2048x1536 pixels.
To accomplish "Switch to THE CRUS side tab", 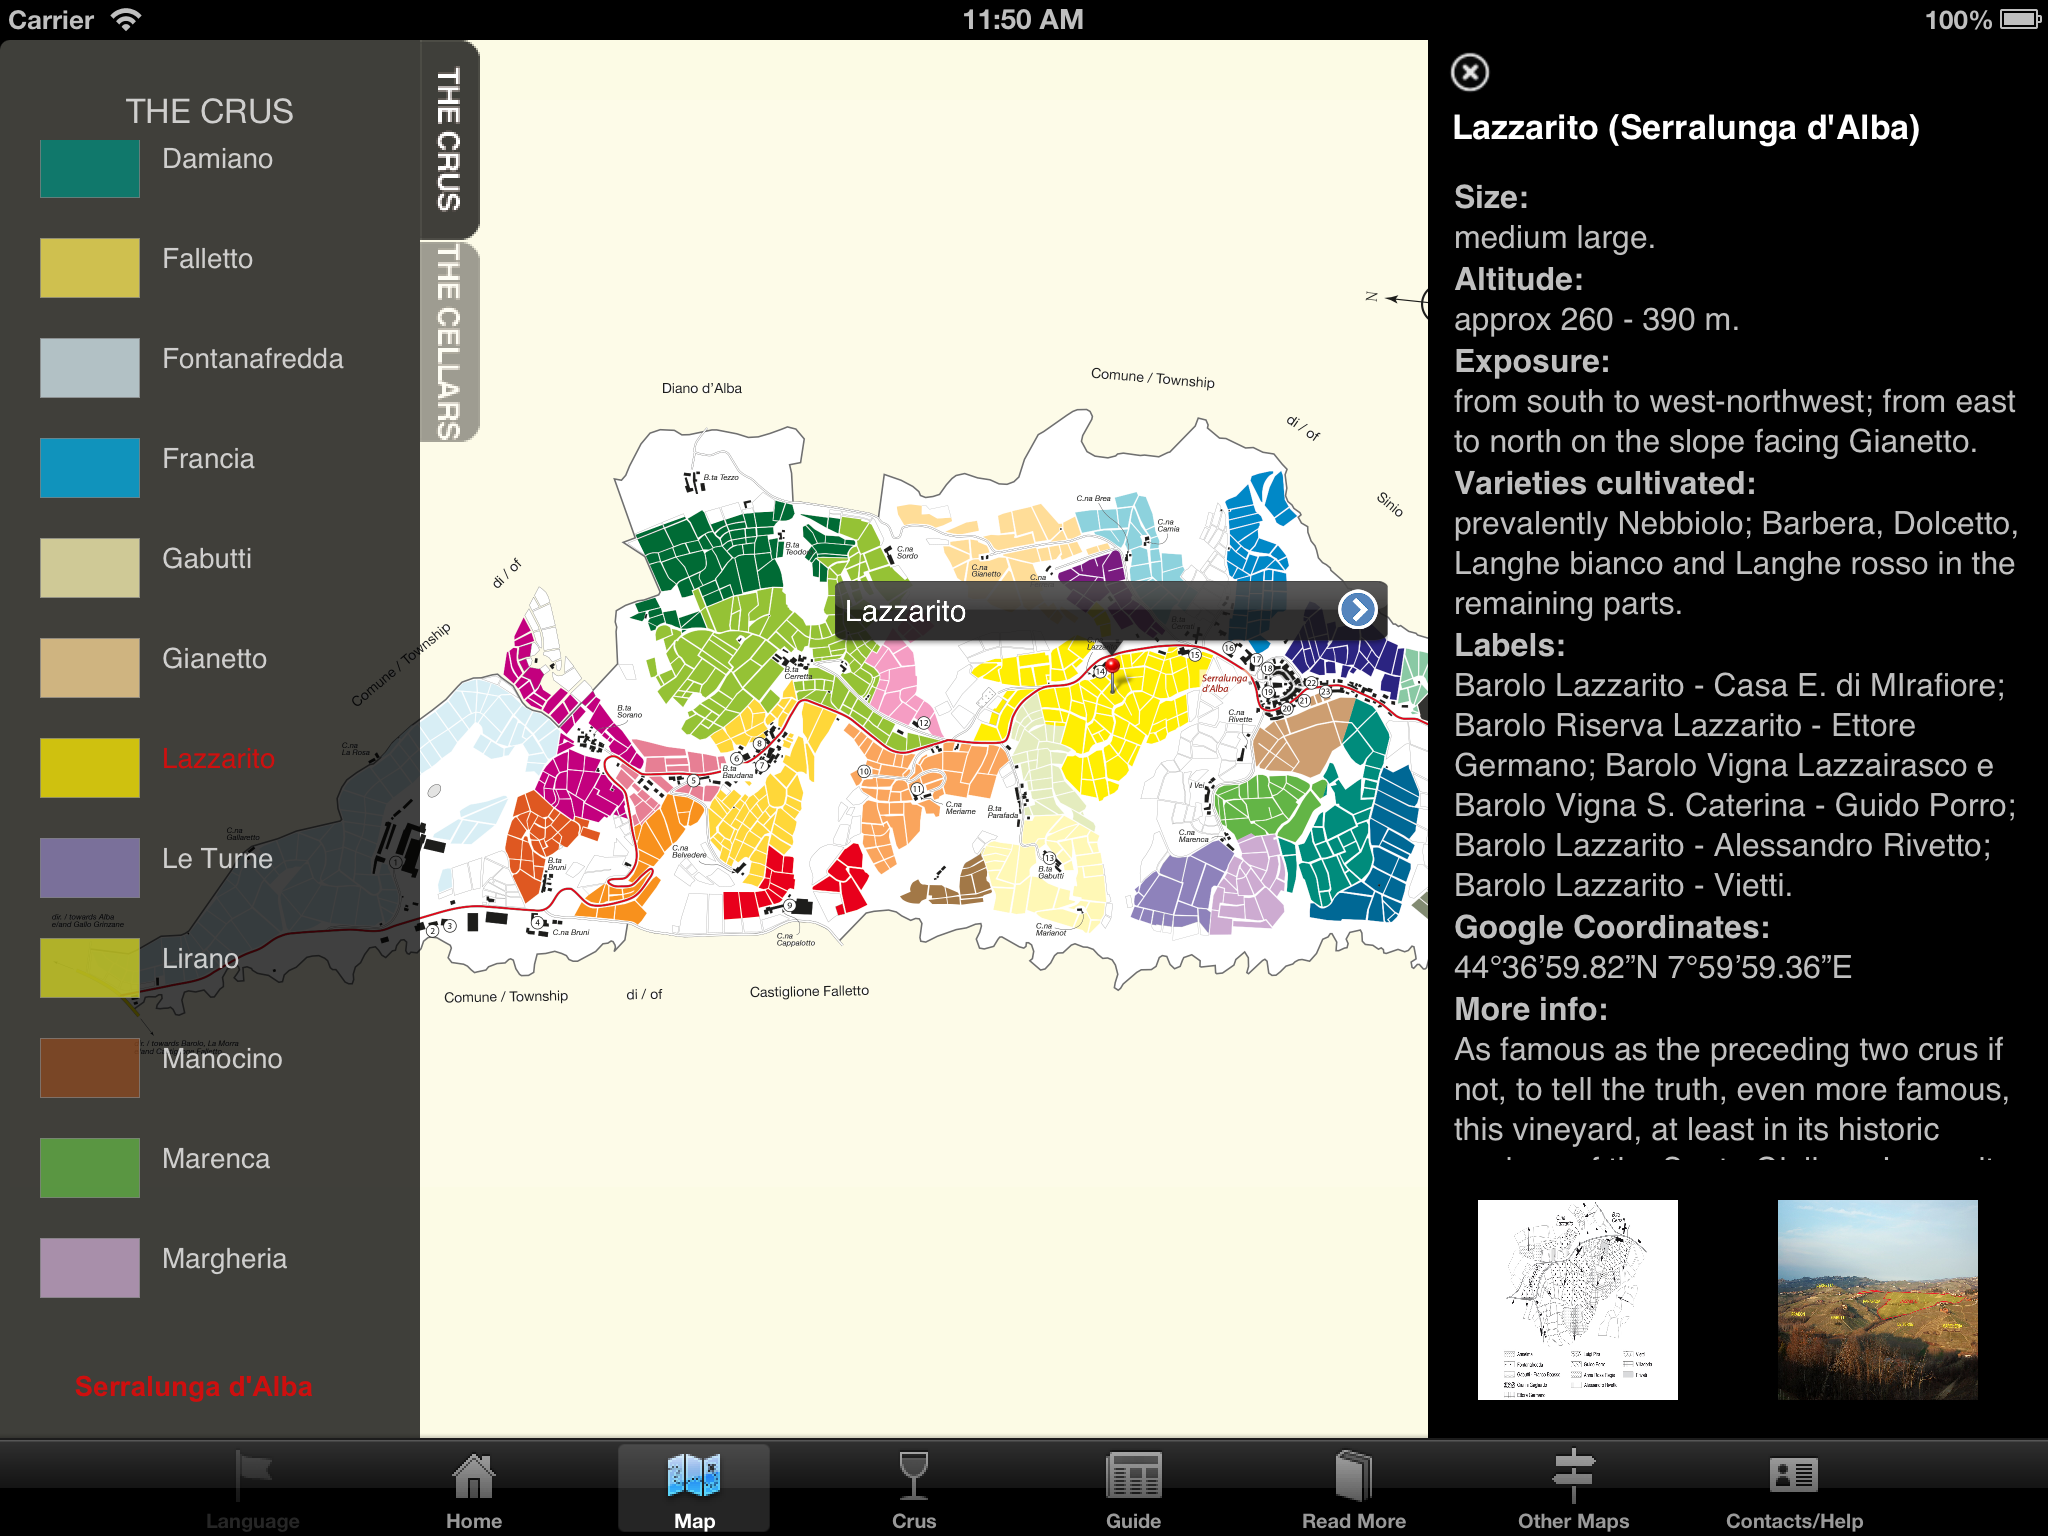I will point(449,140).
